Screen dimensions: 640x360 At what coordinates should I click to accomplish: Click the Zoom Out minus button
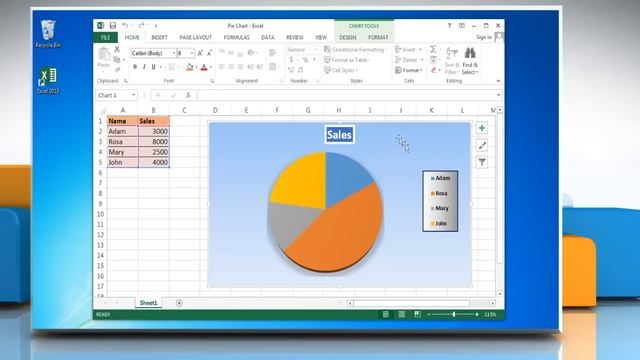pos(429,314)
